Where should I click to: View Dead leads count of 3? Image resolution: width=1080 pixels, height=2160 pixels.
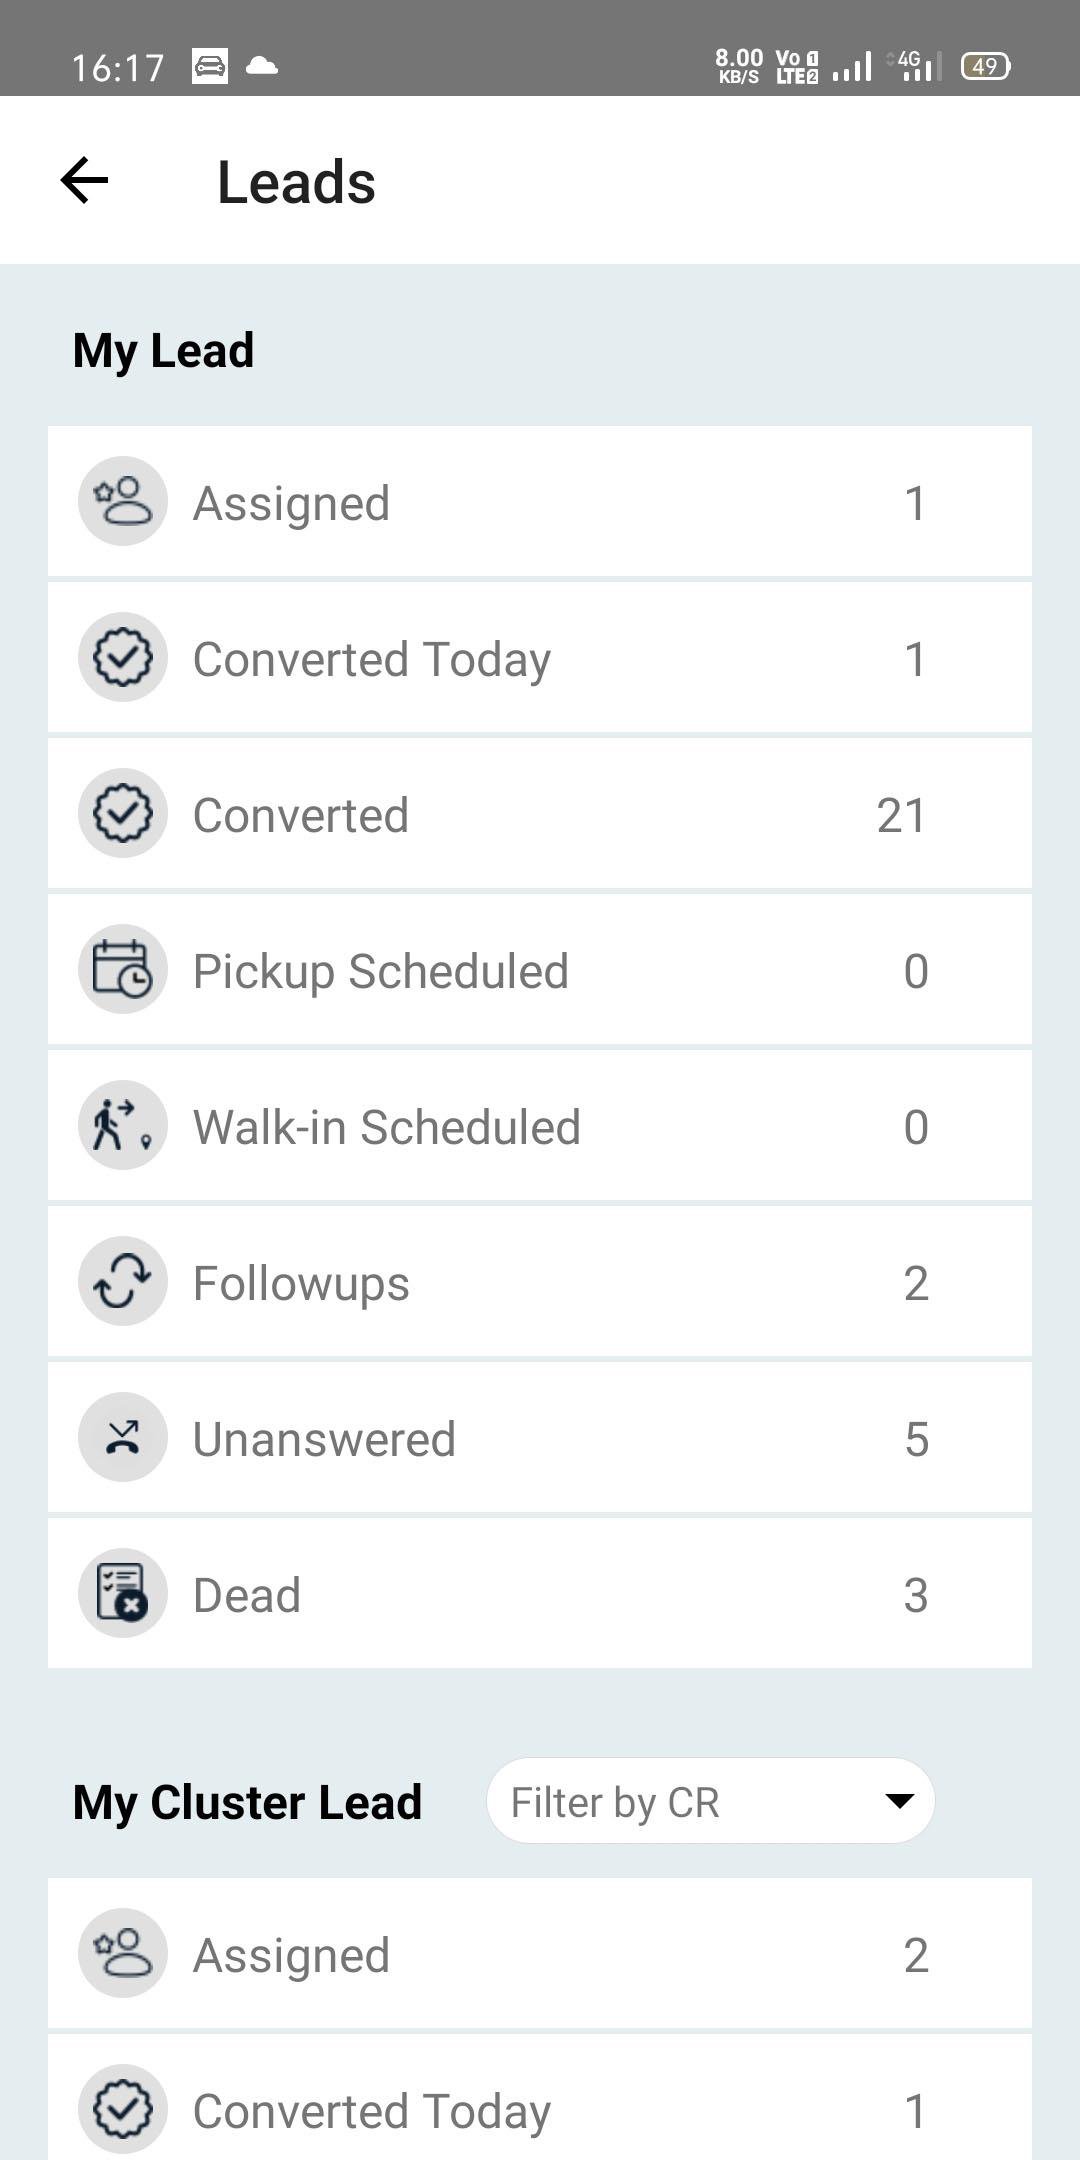pyautogui.click(x=916, y=1595)
